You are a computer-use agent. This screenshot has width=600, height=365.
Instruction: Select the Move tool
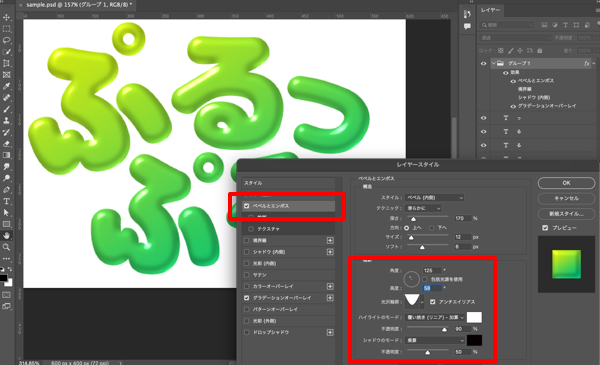point(7,17)
